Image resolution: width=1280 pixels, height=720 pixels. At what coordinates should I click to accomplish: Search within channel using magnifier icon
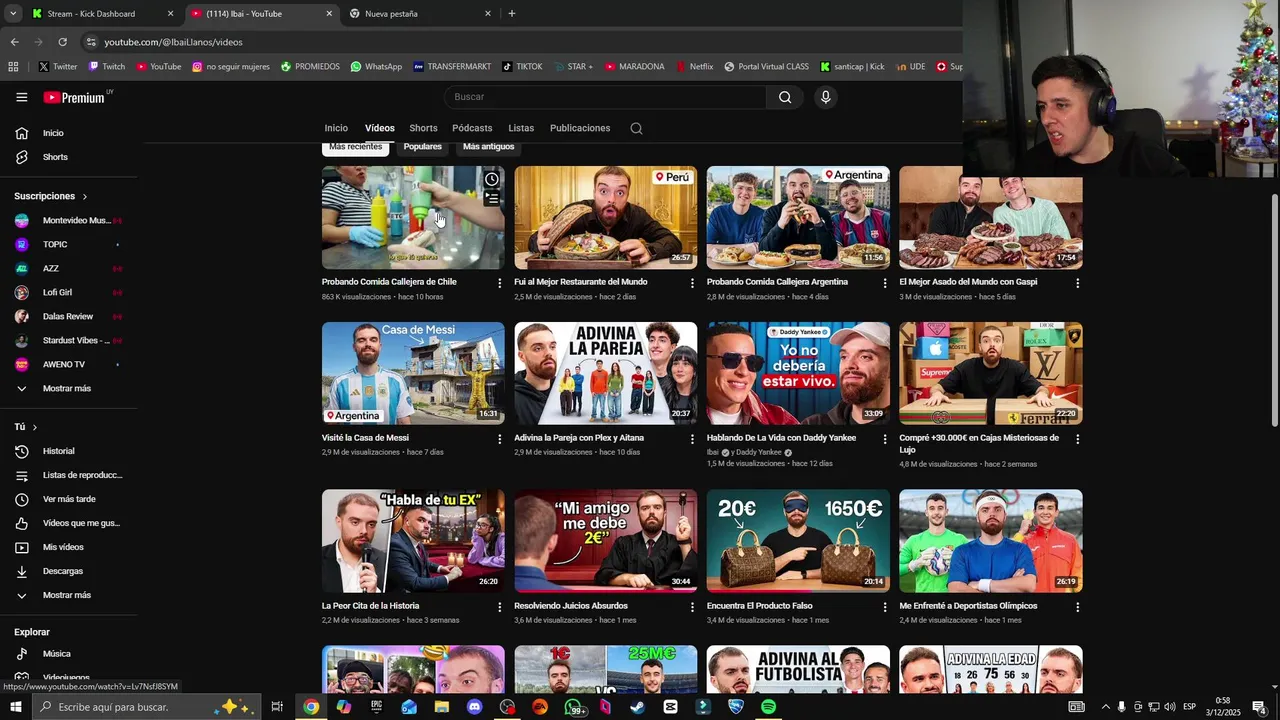click(x=636, y=128)
